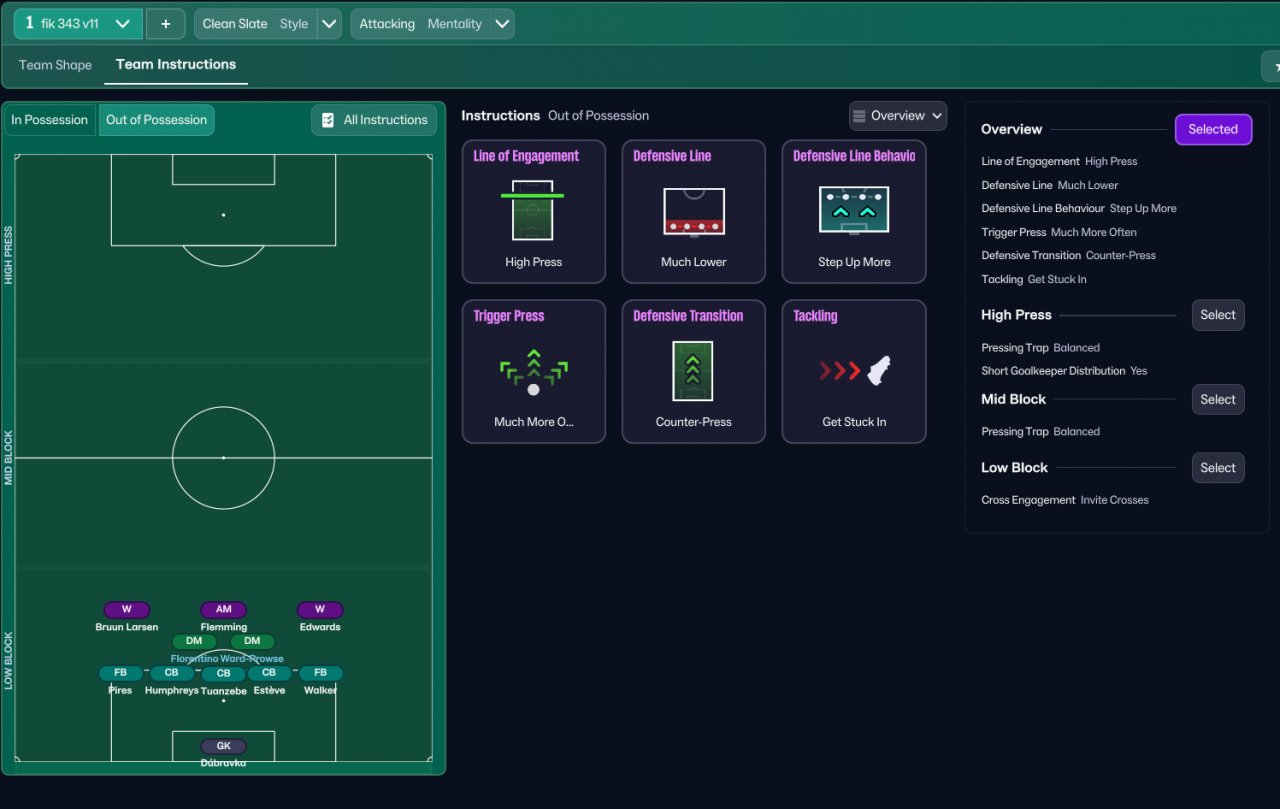Open the All Instructions button
The width and height of the screenshot is (1280, 809).
pos(374,120)
